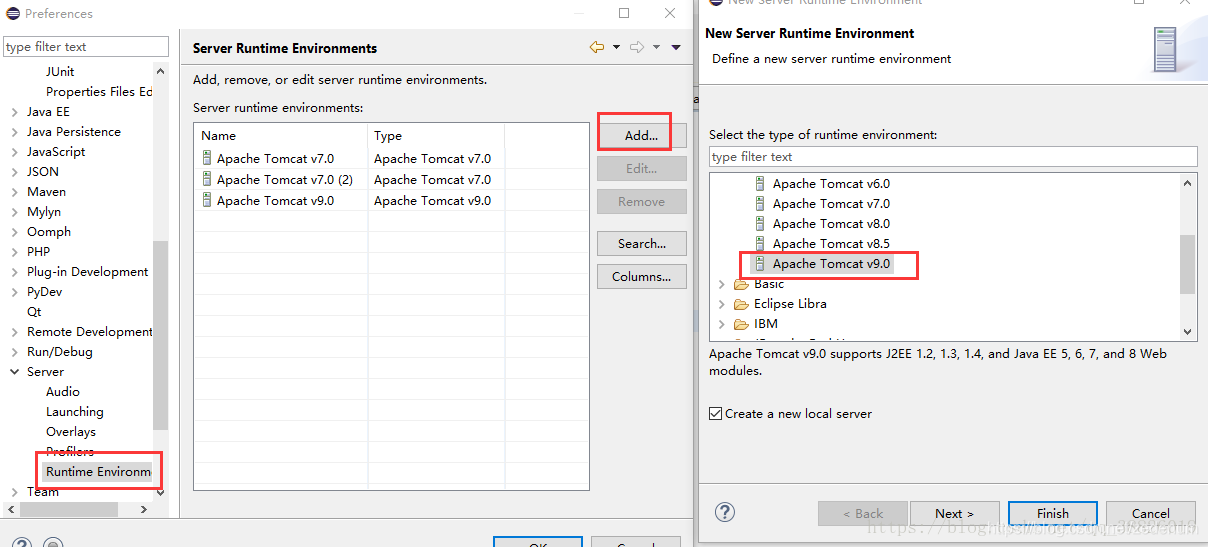The image size is (1208, 547).
Task: Click Apache Tomcat v7.0 (2) server icon
Action: point(207,179)
